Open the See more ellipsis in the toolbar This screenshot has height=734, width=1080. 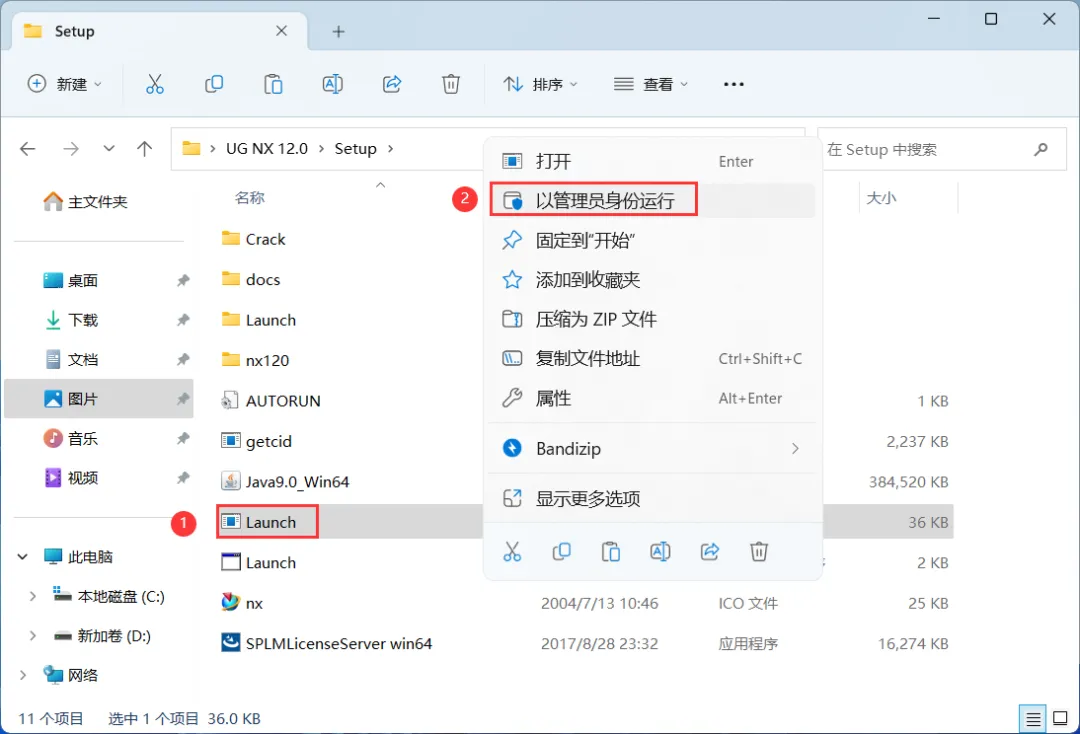pyautogui.click(x=734, y=84)
